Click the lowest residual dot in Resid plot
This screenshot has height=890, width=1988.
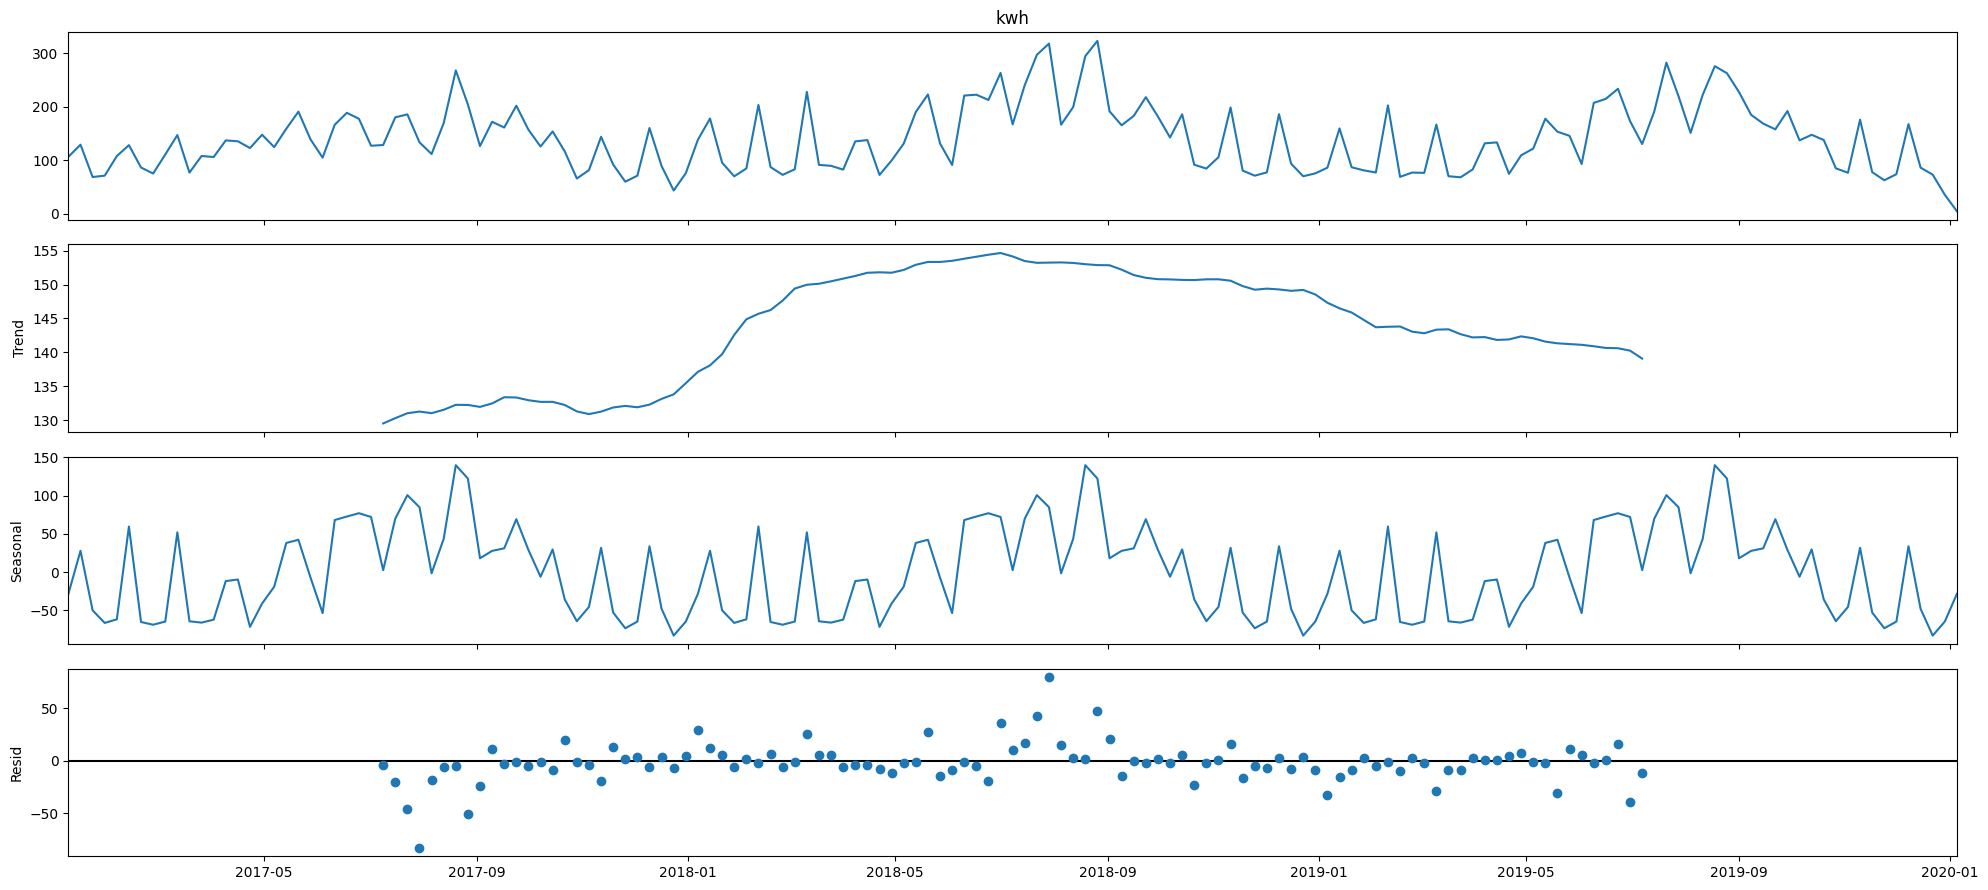pos(419,848)
